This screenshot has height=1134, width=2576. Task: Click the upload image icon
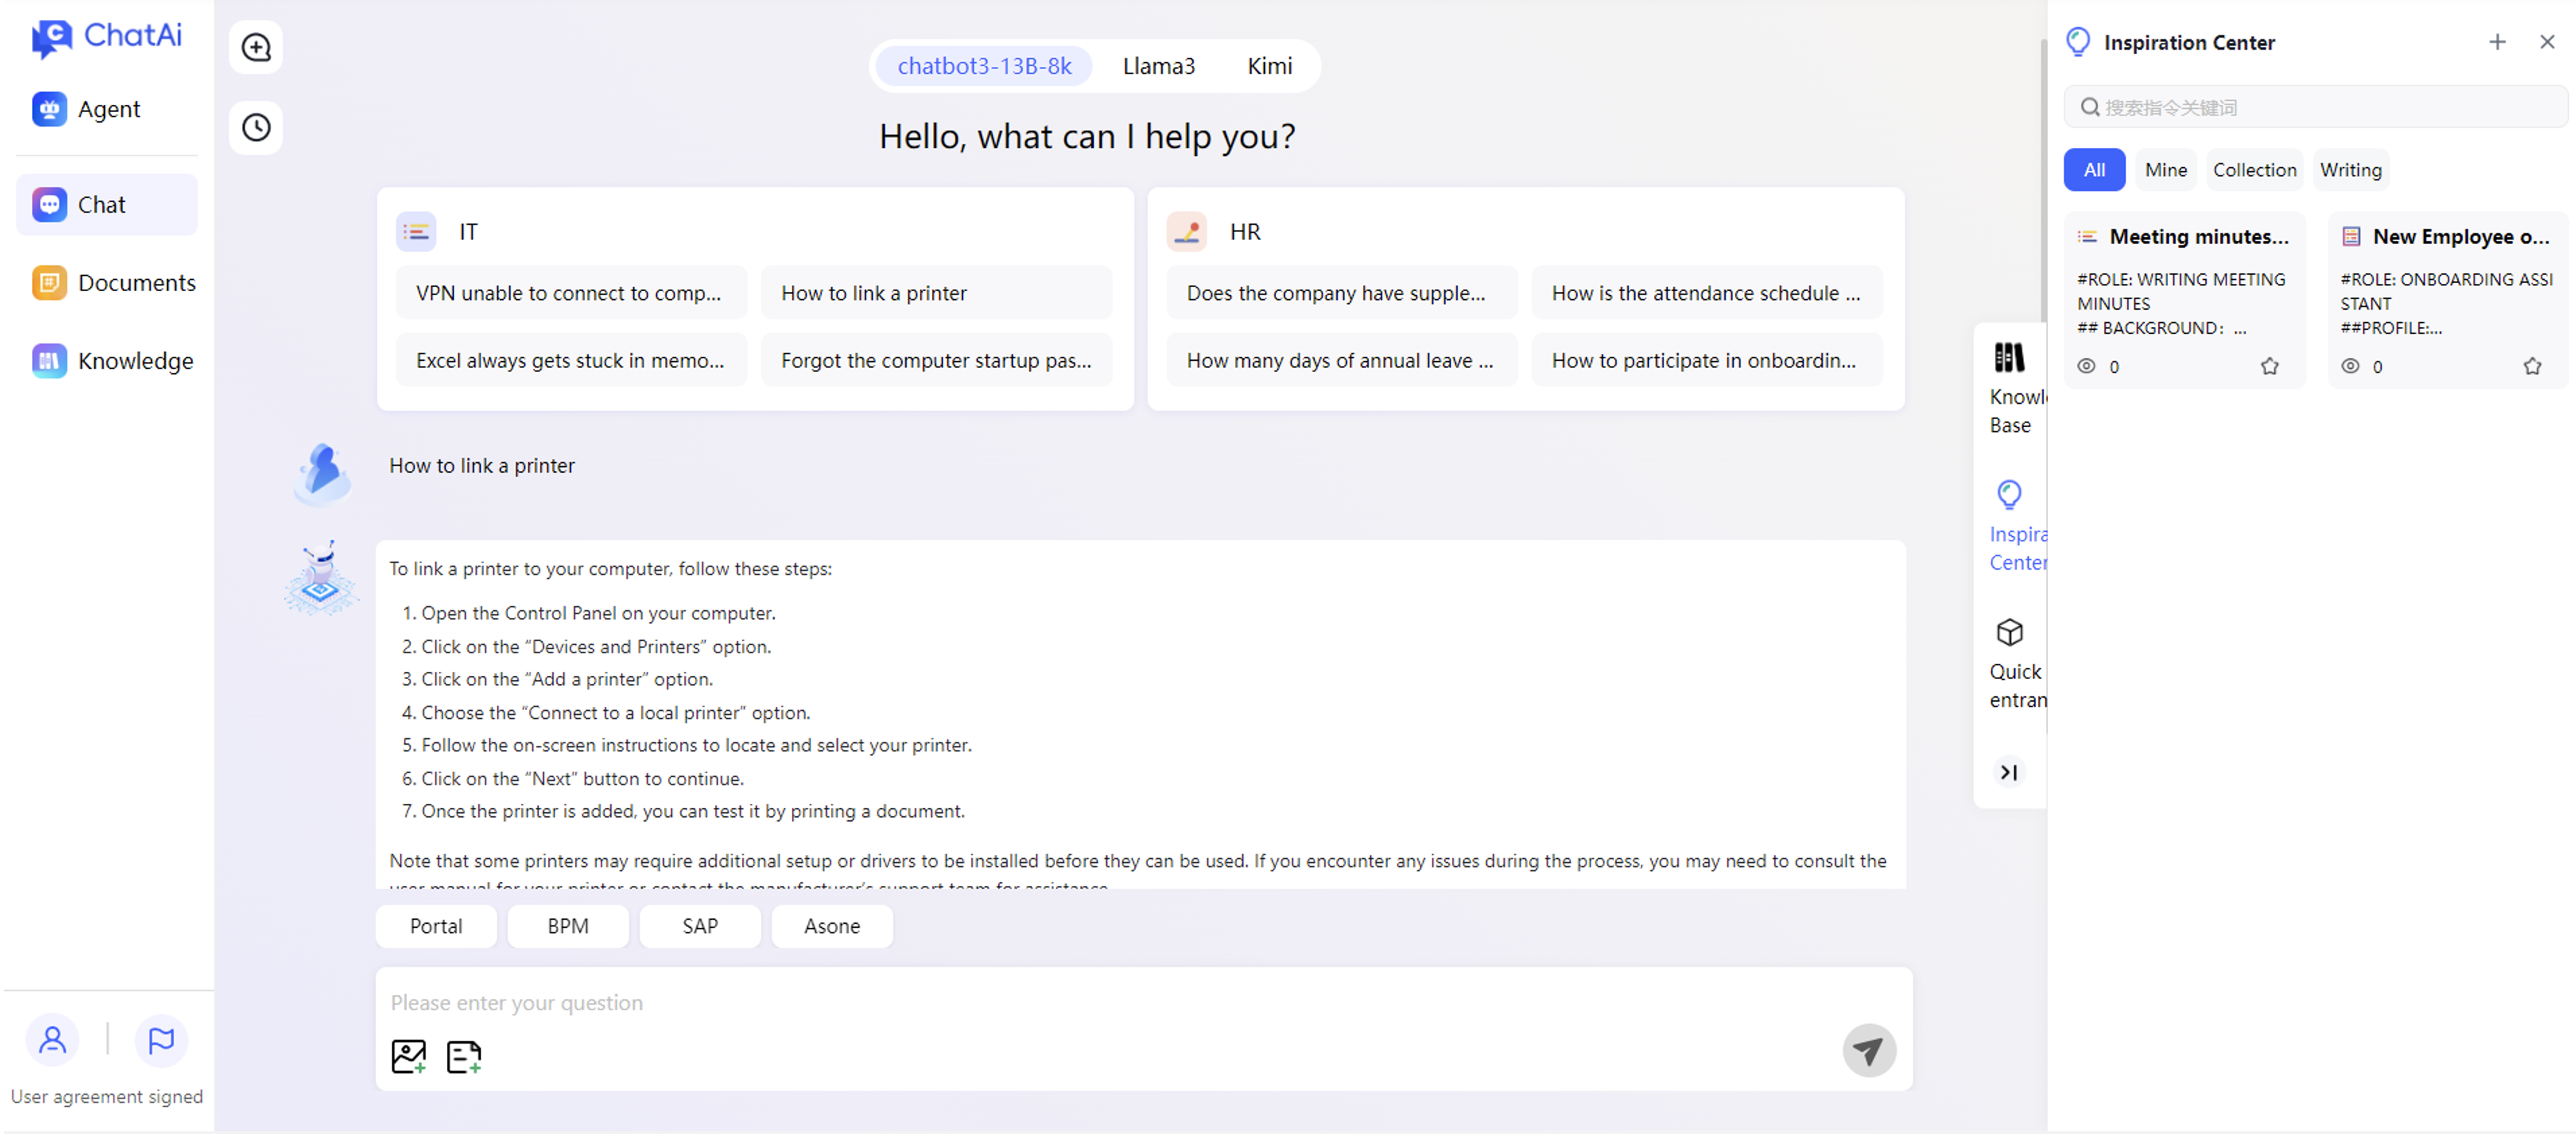408,1056
